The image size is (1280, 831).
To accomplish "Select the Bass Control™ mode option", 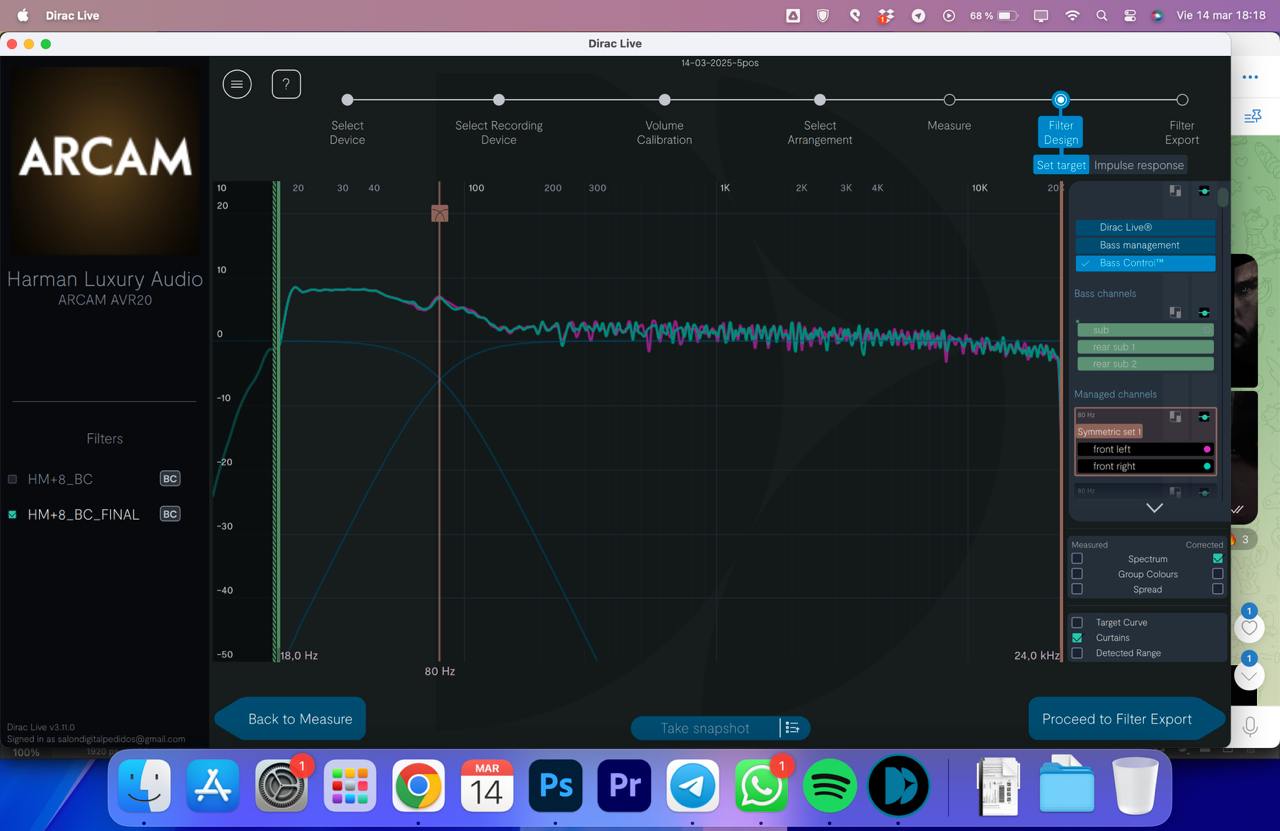I will point(1145,263).
